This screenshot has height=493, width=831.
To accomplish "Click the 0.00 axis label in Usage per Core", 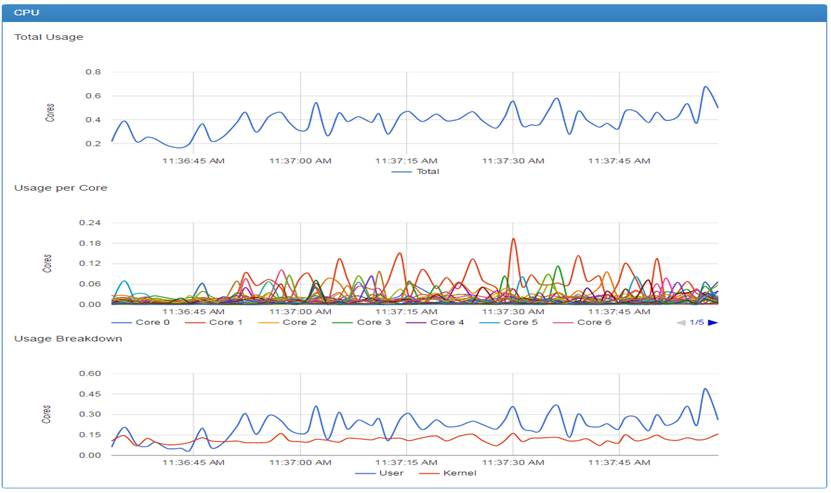I will (90, 304).
